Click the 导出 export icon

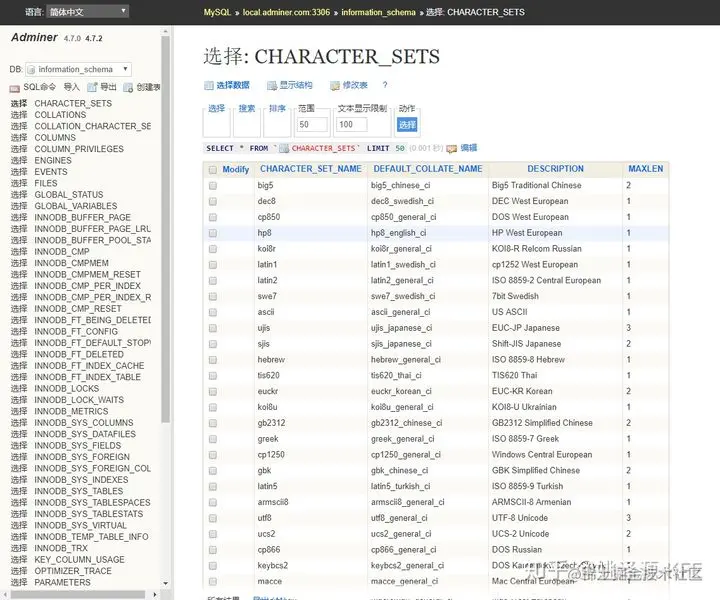click(x=92, y=87)
